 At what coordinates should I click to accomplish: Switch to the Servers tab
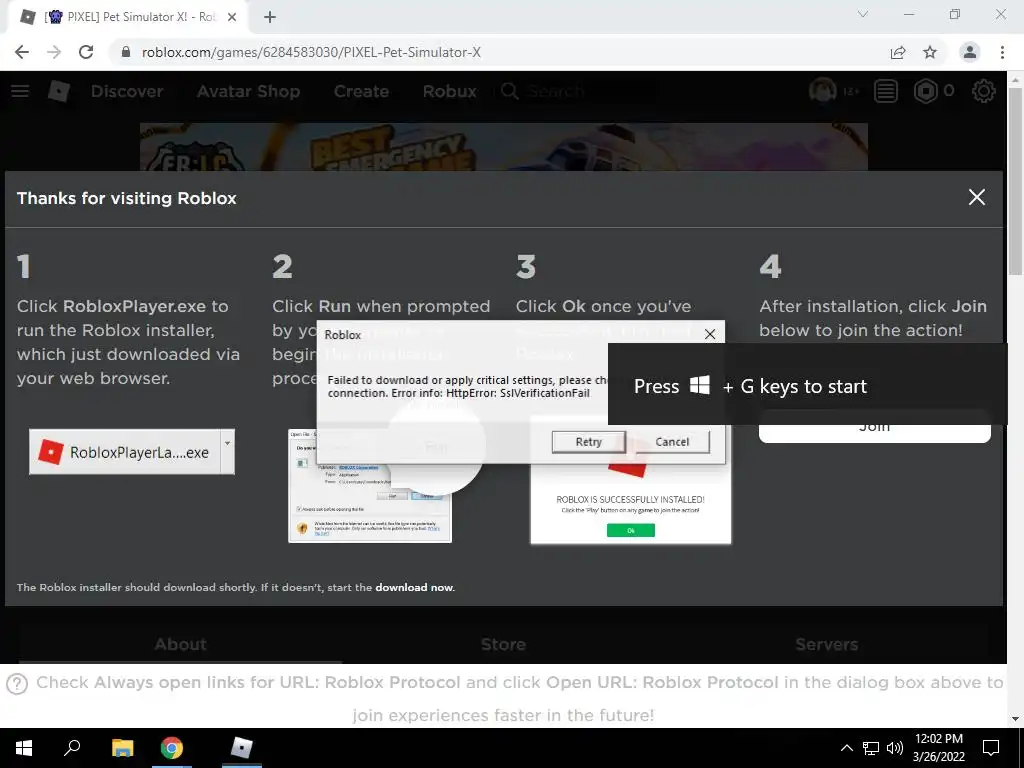click(x=826, y=644)
